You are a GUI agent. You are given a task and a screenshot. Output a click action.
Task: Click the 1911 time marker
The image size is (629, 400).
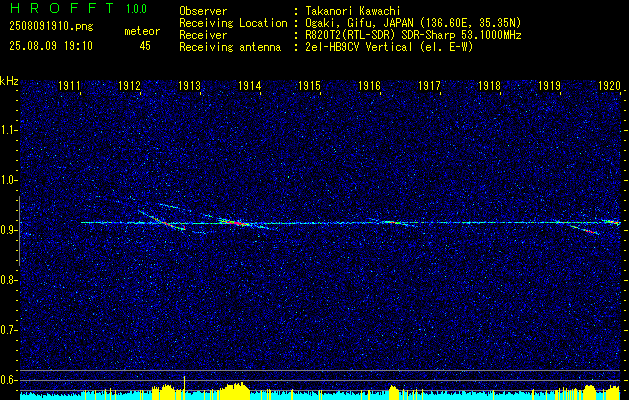tap(69, 85)
